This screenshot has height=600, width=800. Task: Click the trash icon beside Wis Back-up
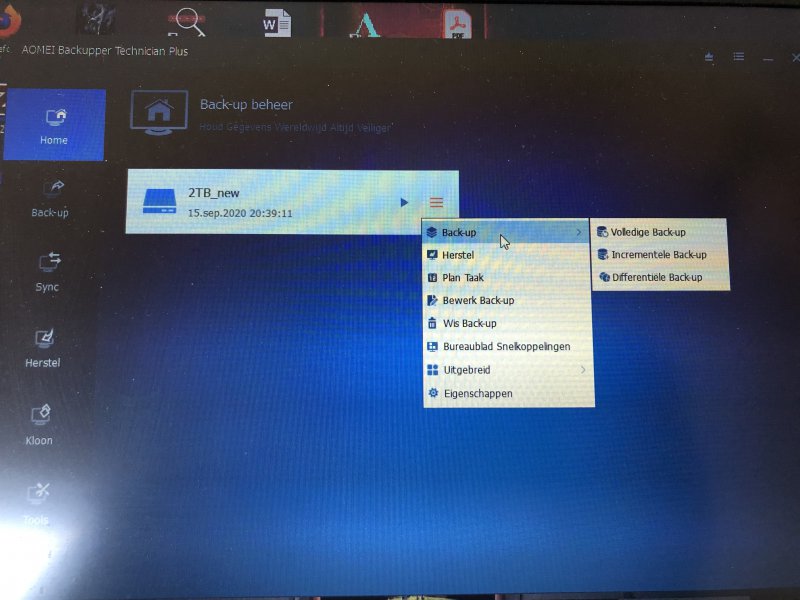[432, 323]
